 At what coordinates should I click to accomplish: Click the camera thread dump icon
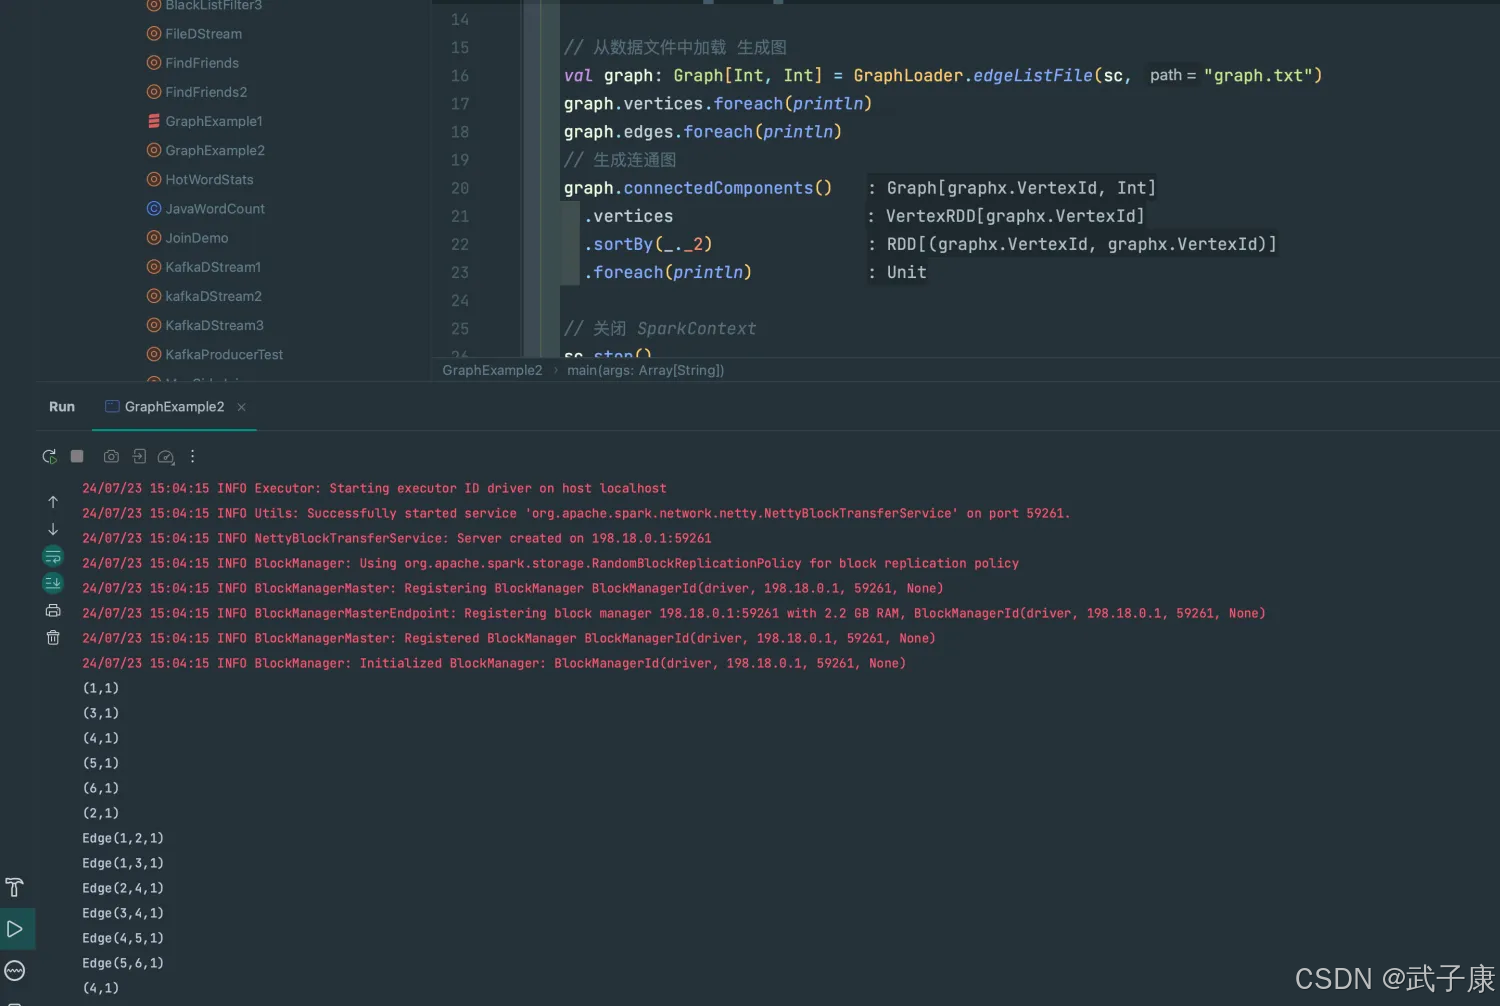click(x=111, y=457)
